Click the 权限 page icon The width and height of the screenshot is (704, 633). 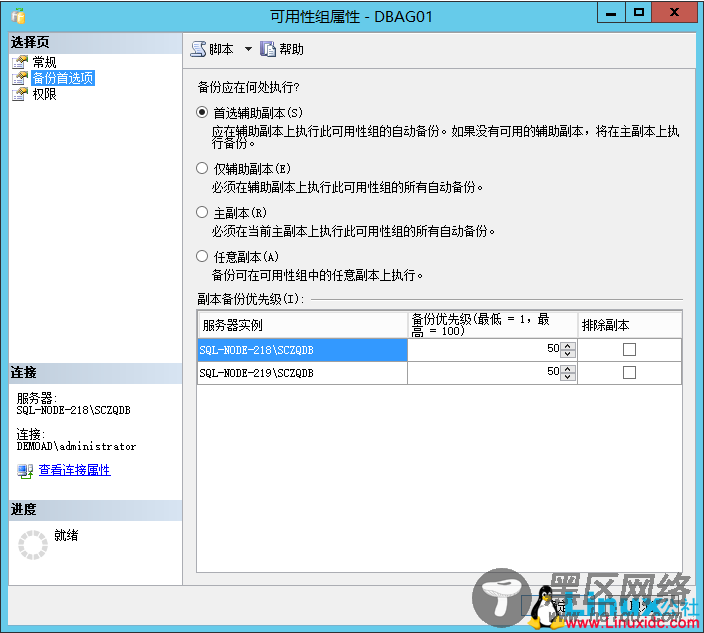click(20, 94)
